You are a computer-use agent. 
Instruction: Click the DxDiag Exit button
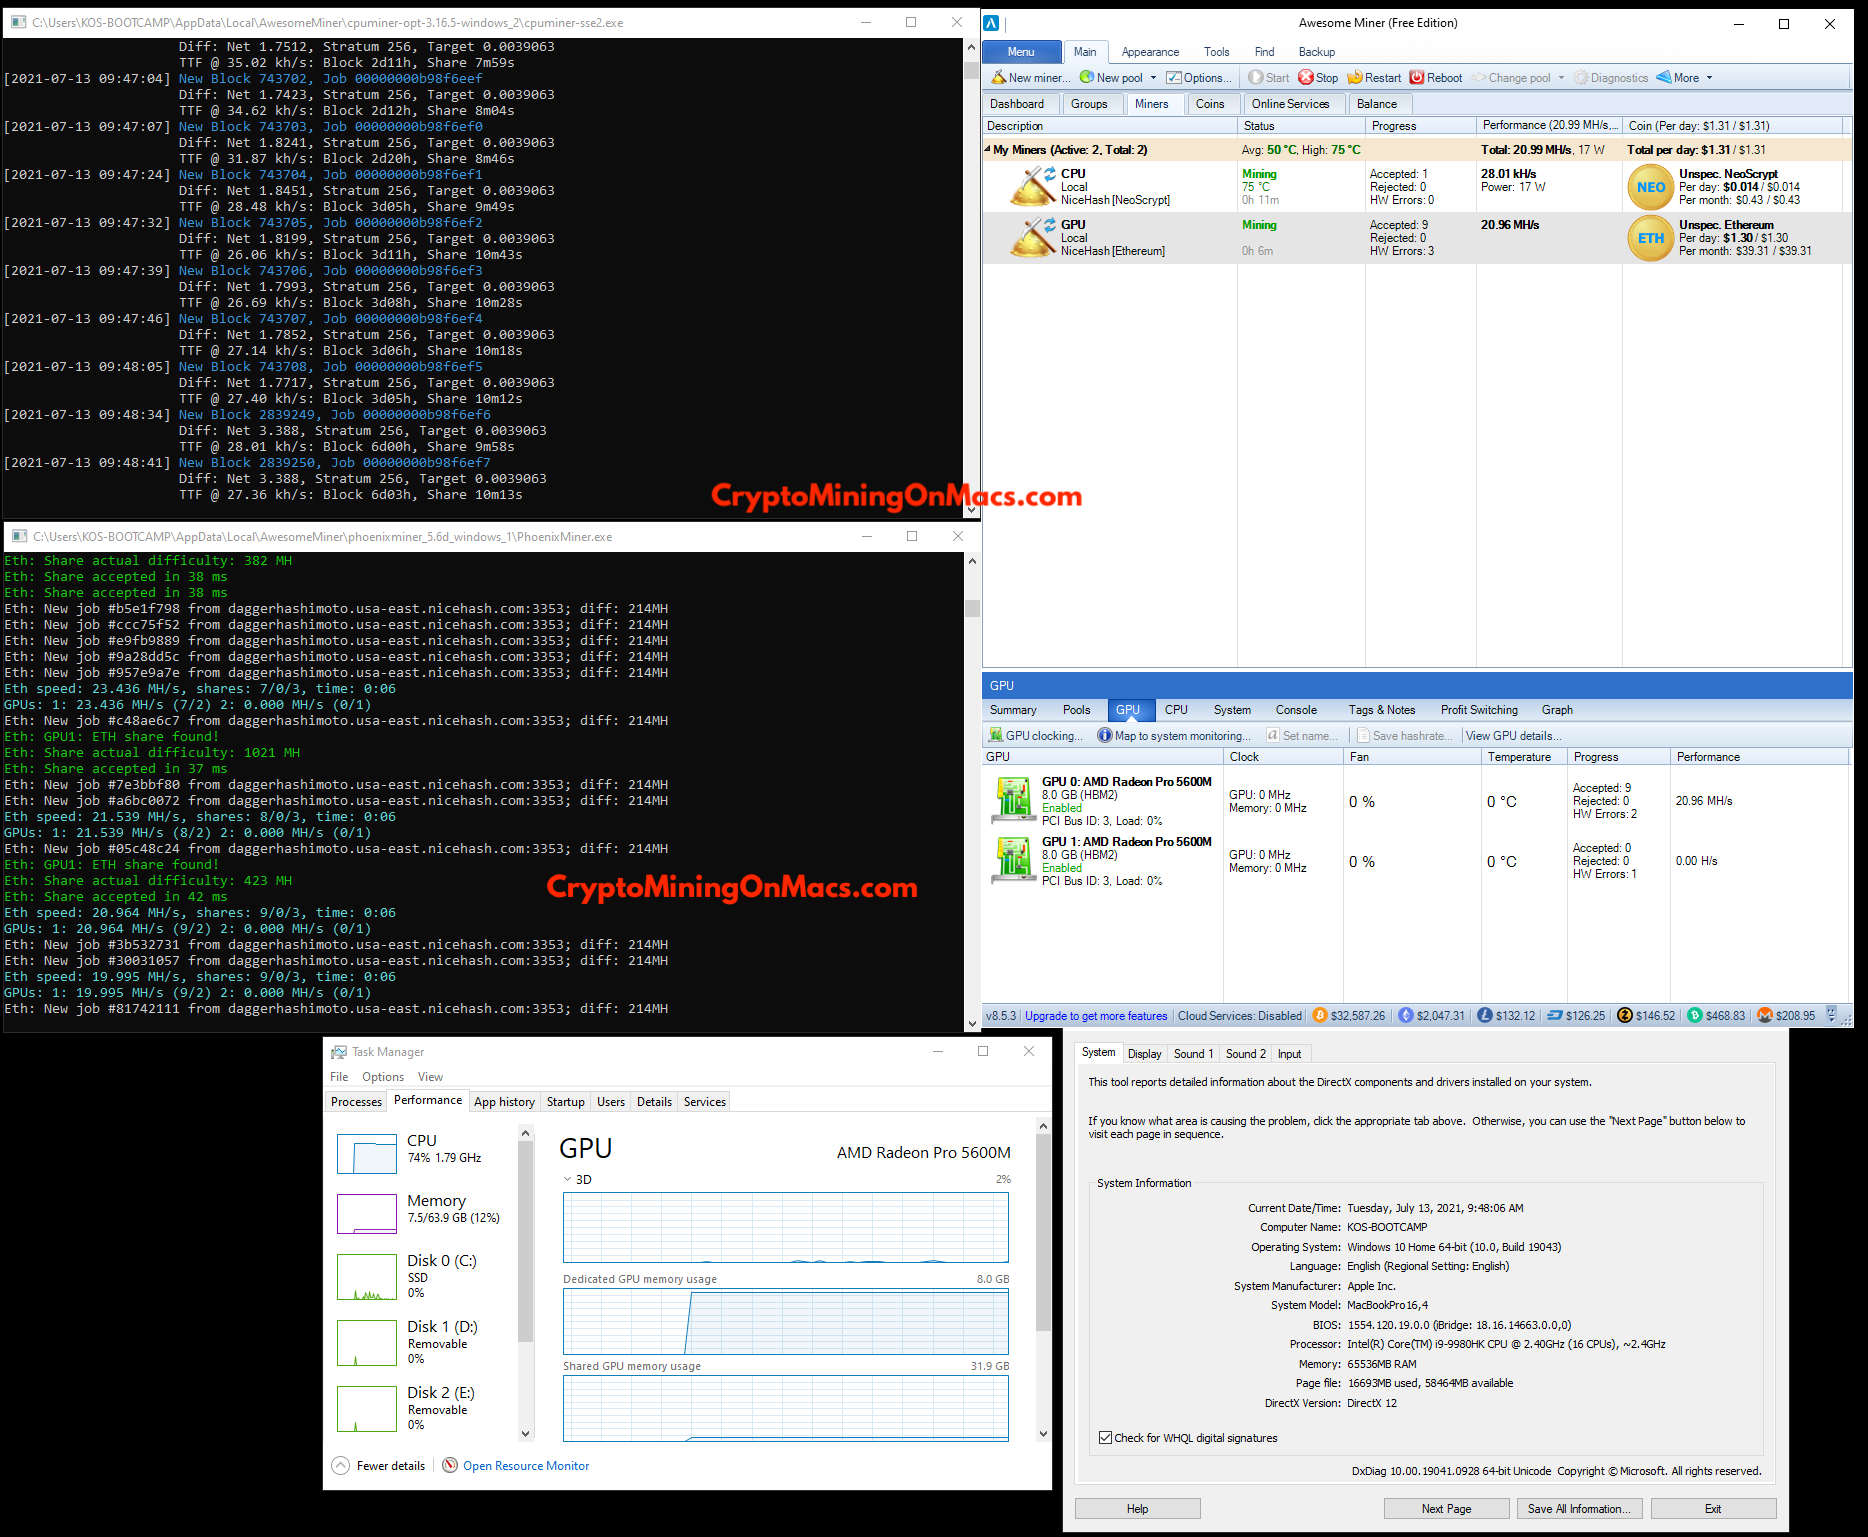tap(1713, 1509)
